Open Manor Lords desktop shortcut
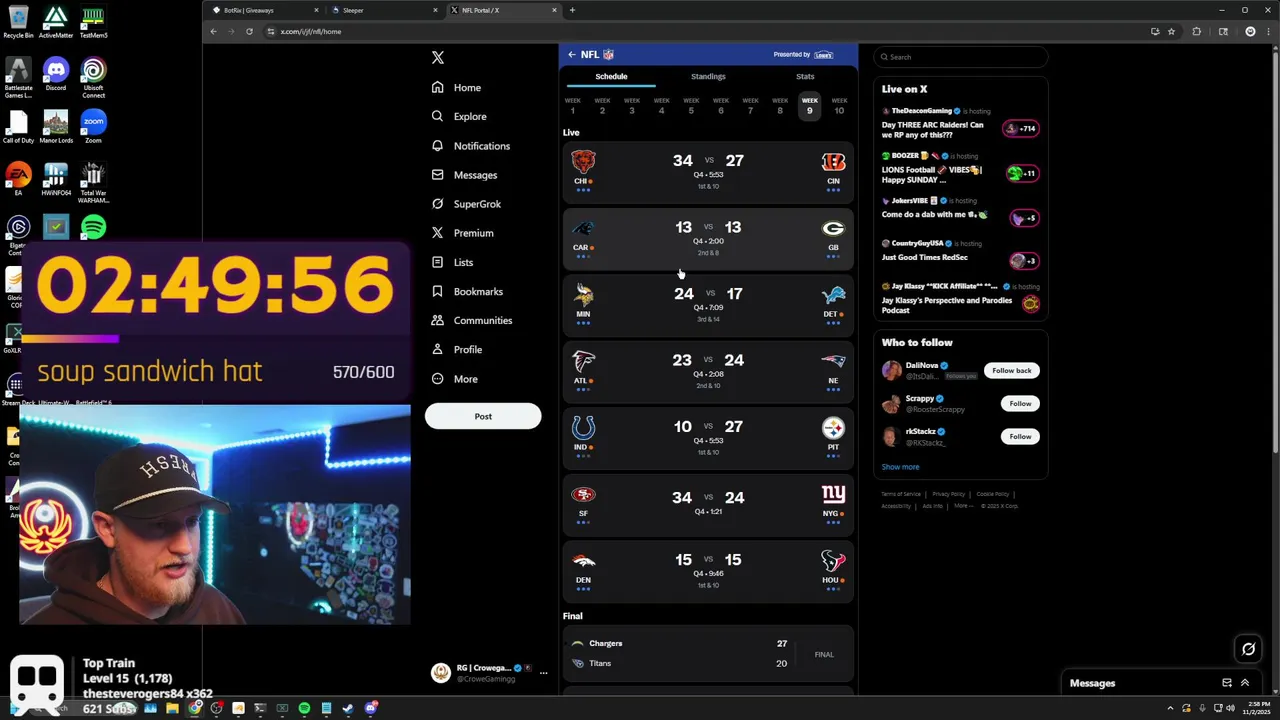 pyautogui.click(x=56, y=127)
